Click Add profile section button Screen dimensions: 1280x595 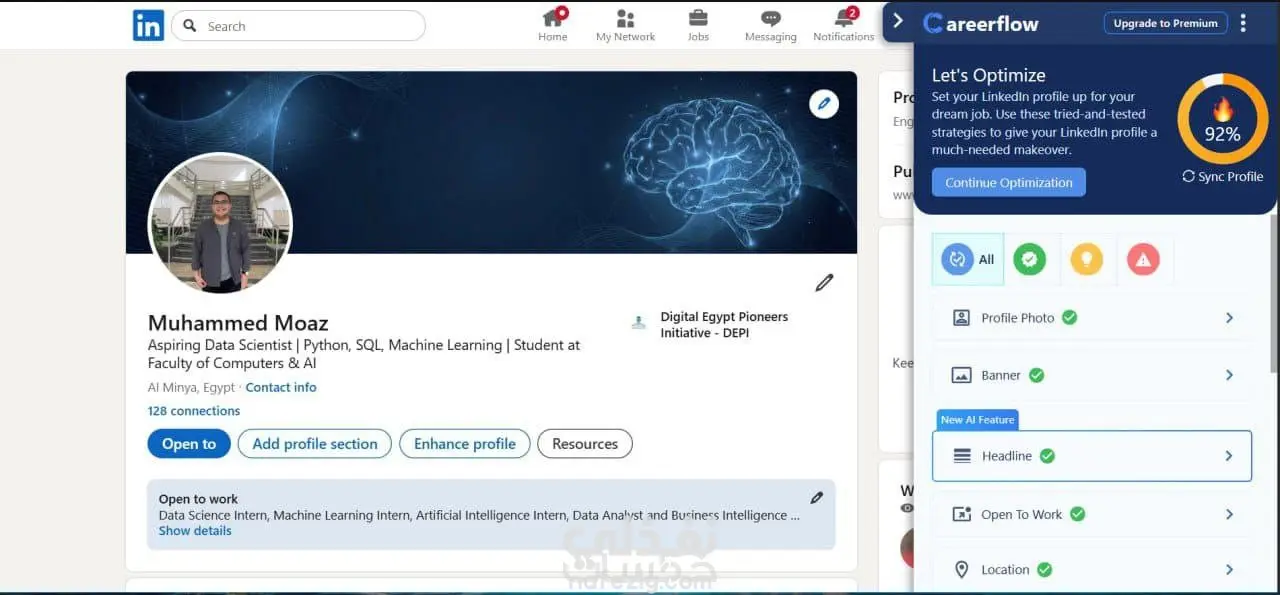[x=315, y=444]
